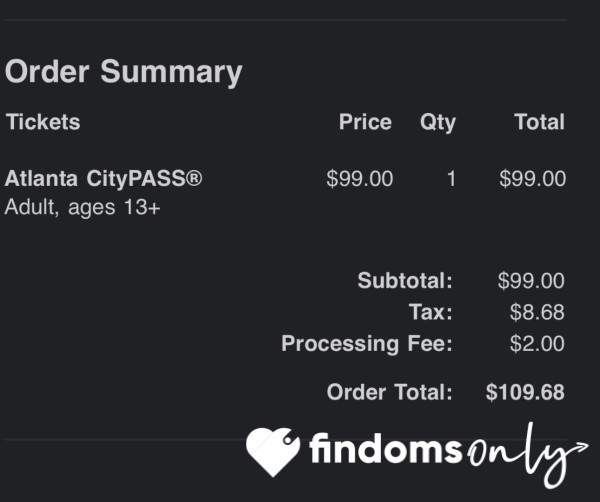Click the Processing Fee label
This screenshot has width=600, height=502.
[x=367, y=343]
